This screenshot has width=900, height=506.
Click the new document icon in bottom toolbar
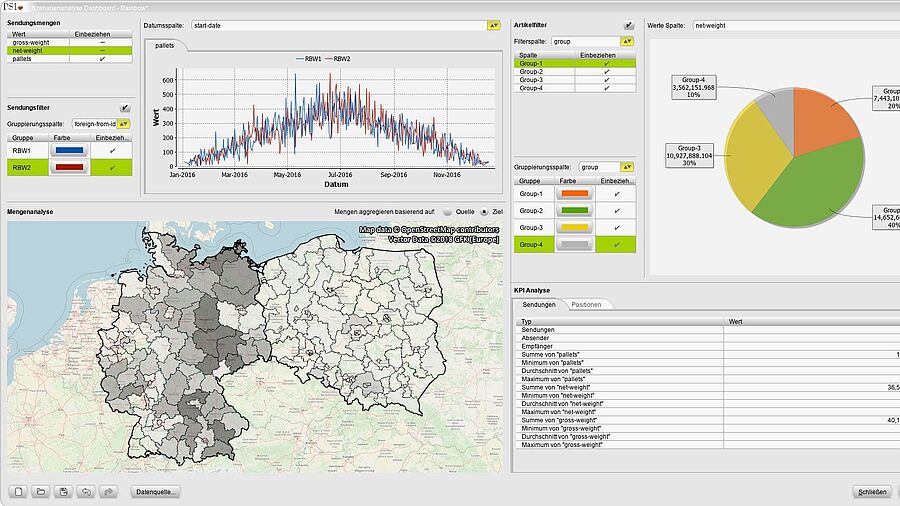coord(19,492)
